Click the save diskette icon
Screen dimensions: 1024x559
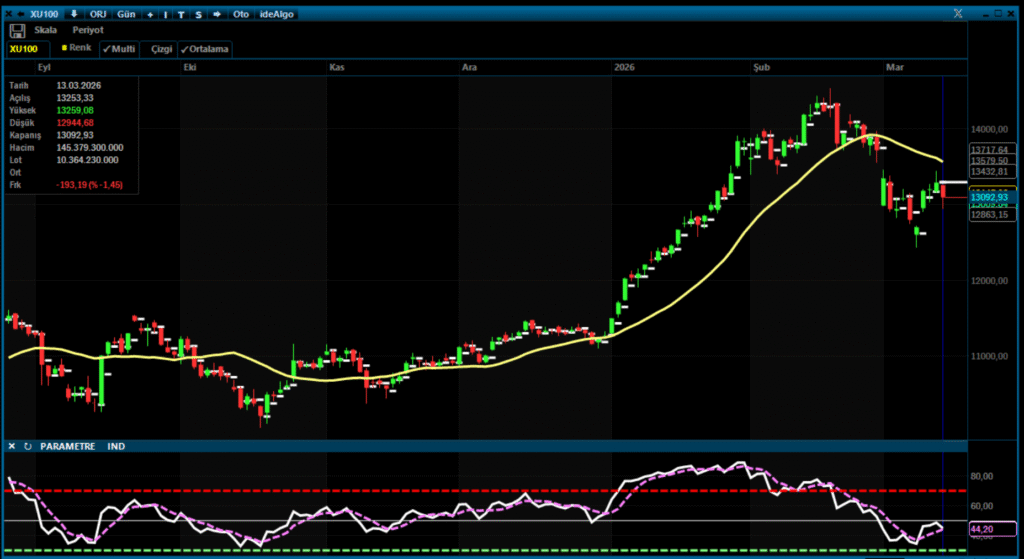(x=17, y=30)
